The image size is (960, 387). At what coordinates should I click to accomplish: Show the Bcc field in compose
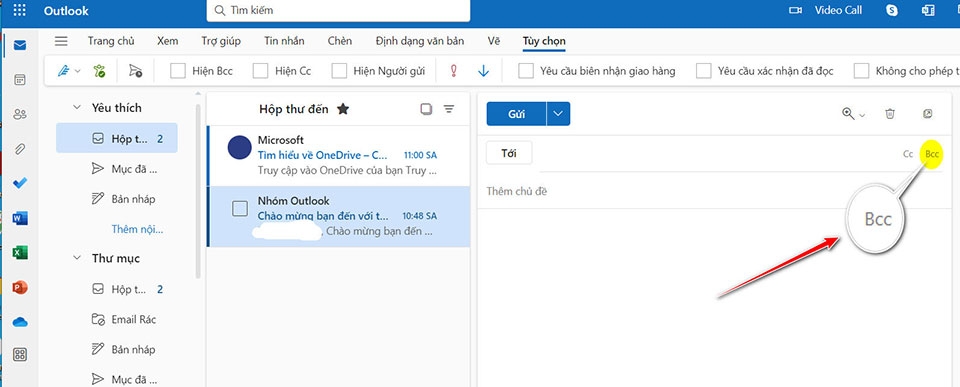coord(932,154)
